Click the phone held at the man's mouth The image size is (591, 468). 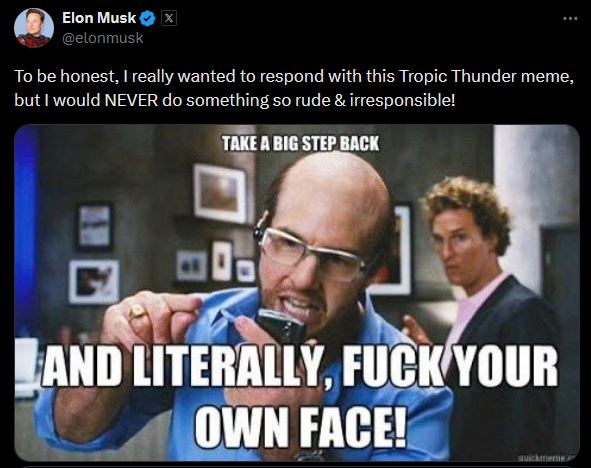coord(281,324)
